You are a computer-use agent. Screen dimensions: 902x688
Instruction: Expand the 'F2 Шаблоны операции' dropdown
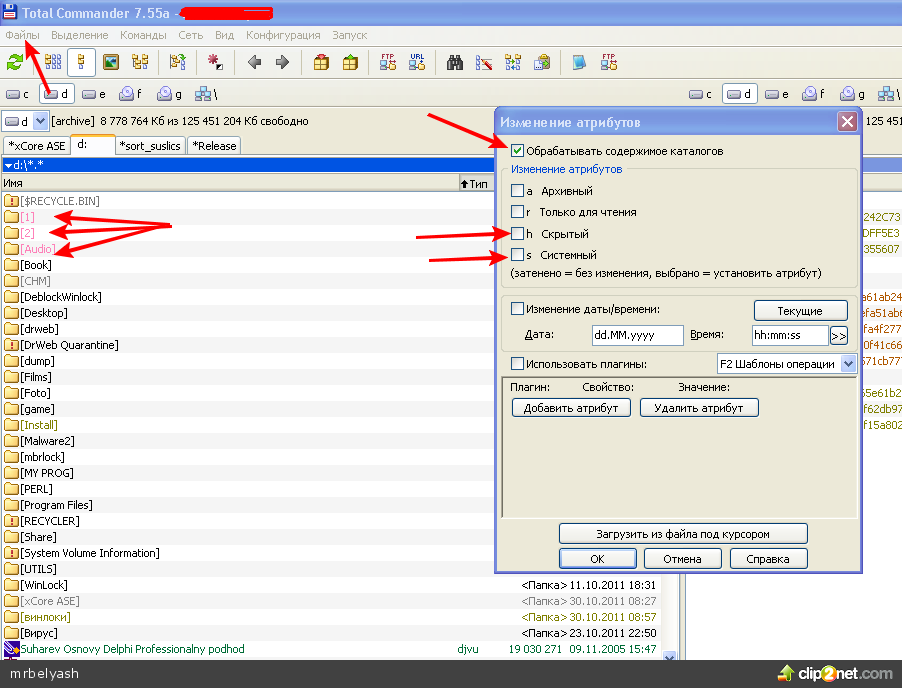848,364
